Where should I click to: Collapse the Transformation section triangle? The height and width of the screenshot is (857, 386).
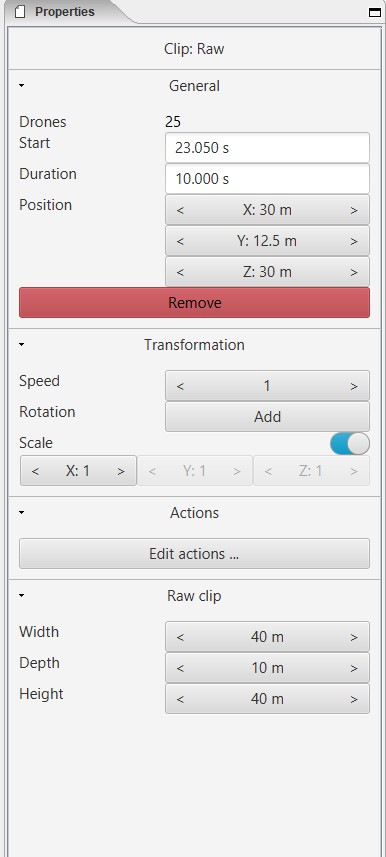[21, 344]
